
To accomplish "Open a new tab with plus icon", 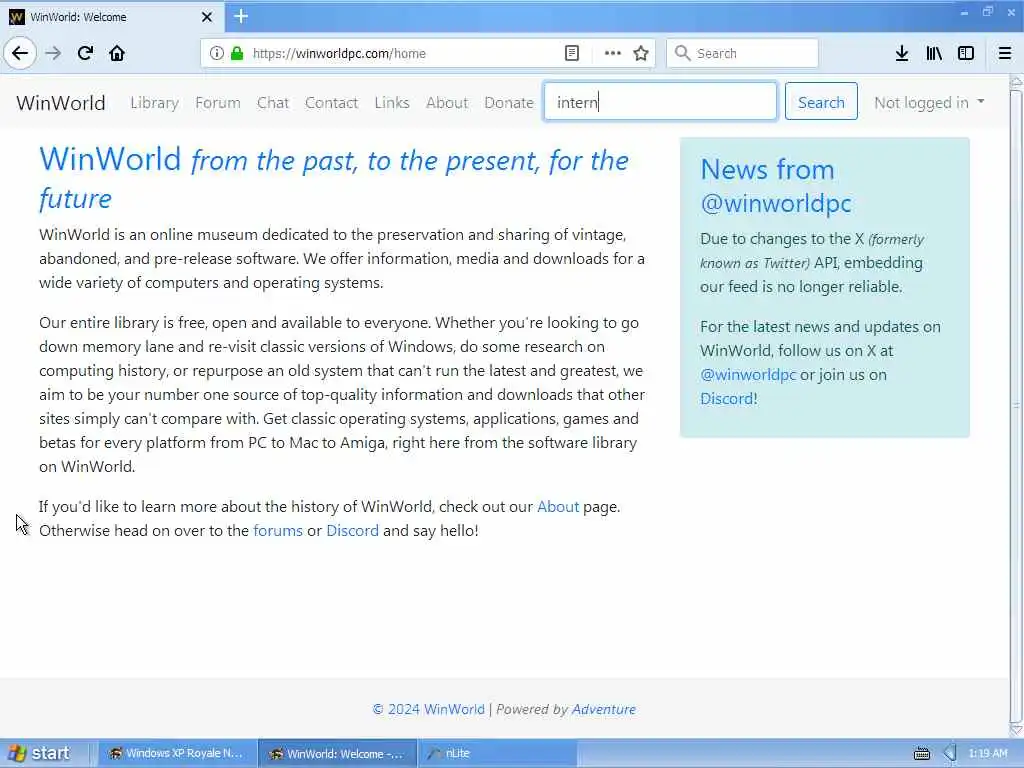I will (x=241, y=16).
